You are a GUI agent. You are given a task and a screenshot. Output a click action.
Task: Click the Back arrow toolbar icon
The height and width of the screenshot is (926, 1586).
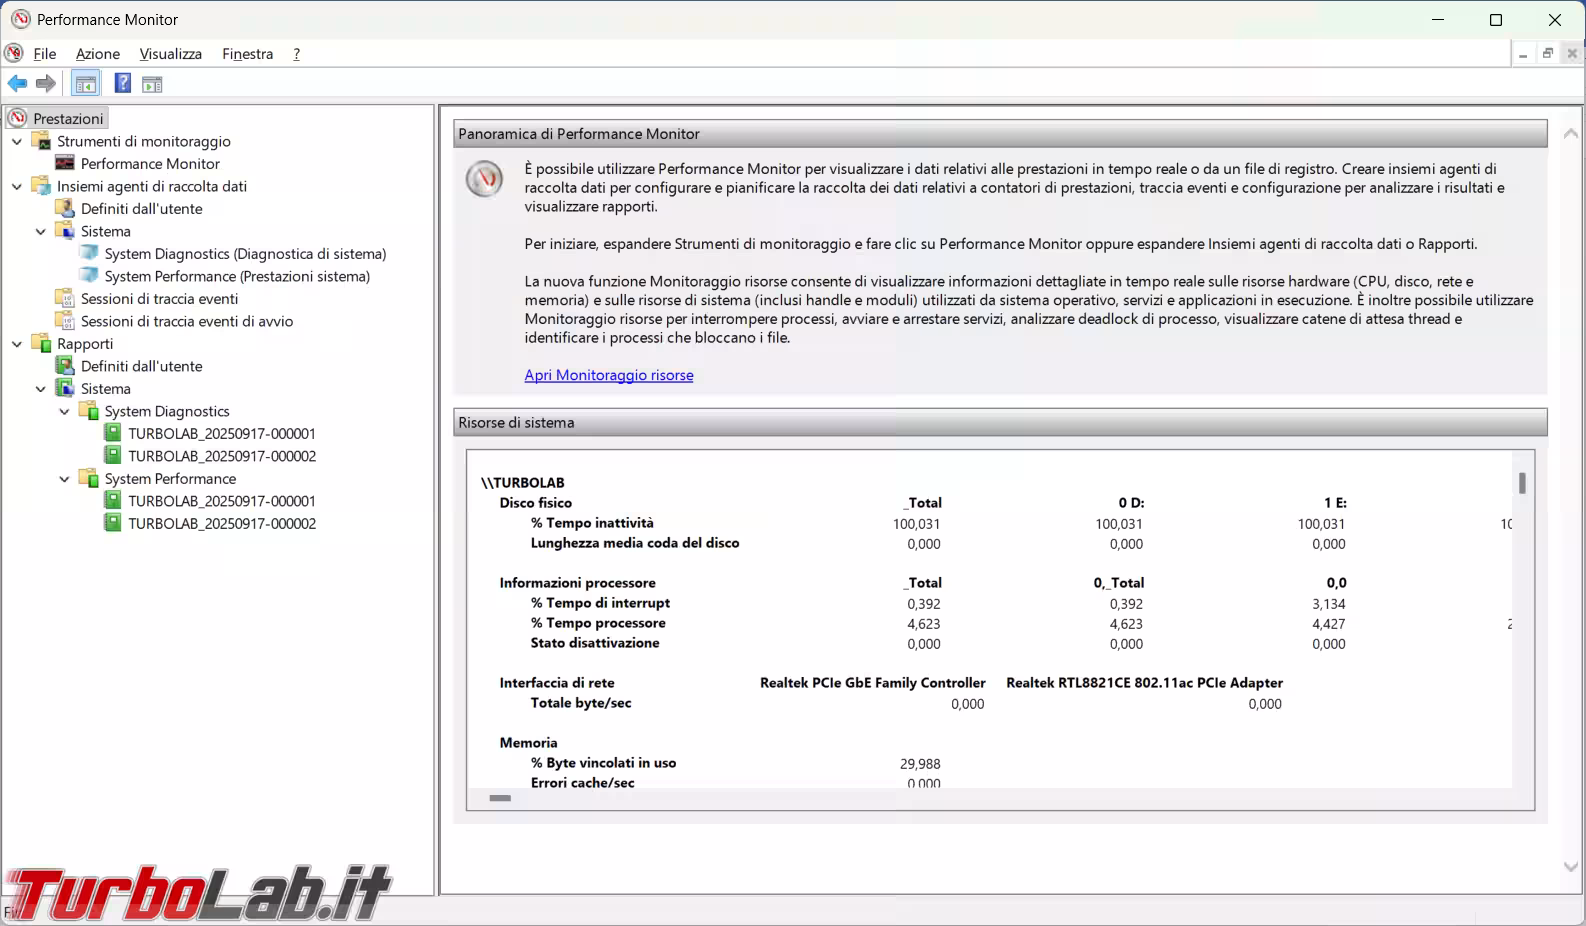click(x=17, y=84)
